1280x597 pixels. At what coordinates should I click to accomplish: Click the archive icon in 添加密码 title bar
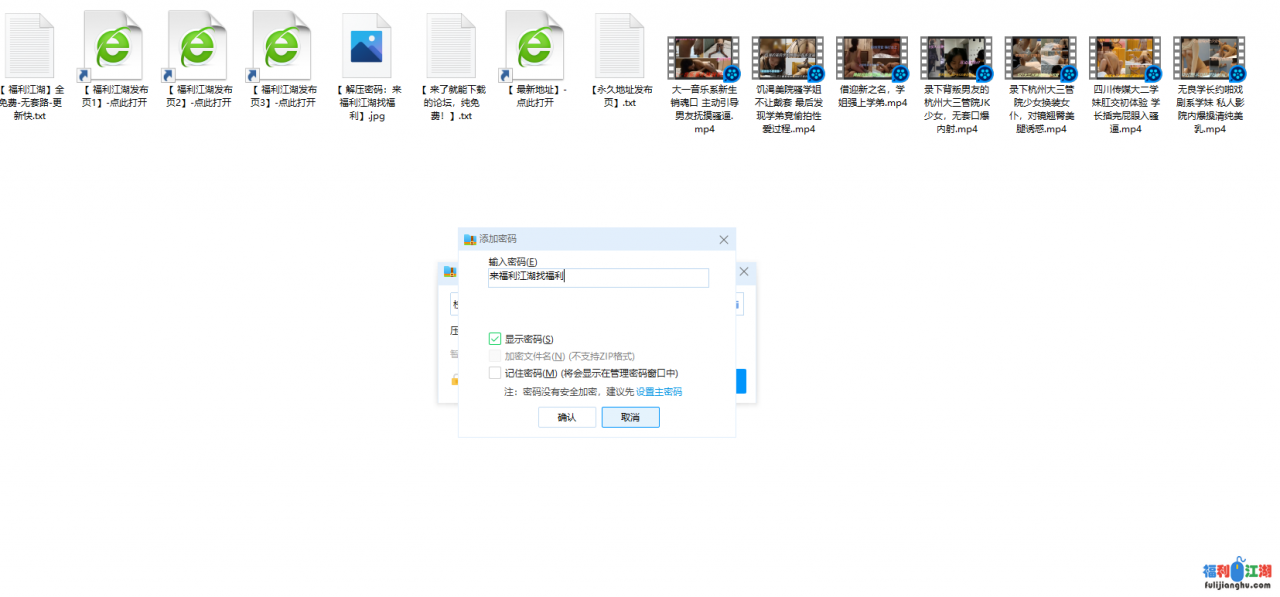click(470, 240)
